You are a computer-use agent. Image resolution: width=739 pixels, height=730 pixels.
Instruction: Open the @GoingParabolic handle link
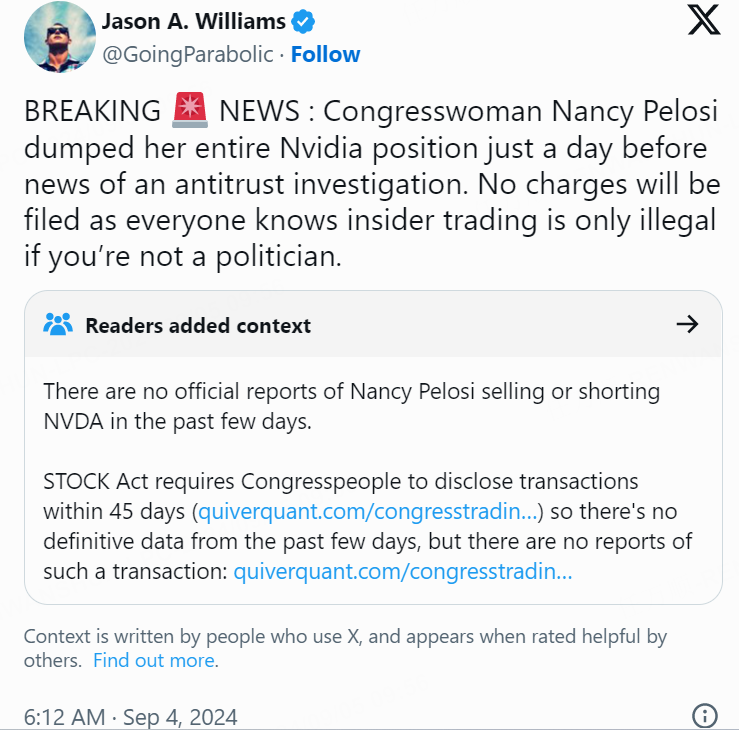188,54
